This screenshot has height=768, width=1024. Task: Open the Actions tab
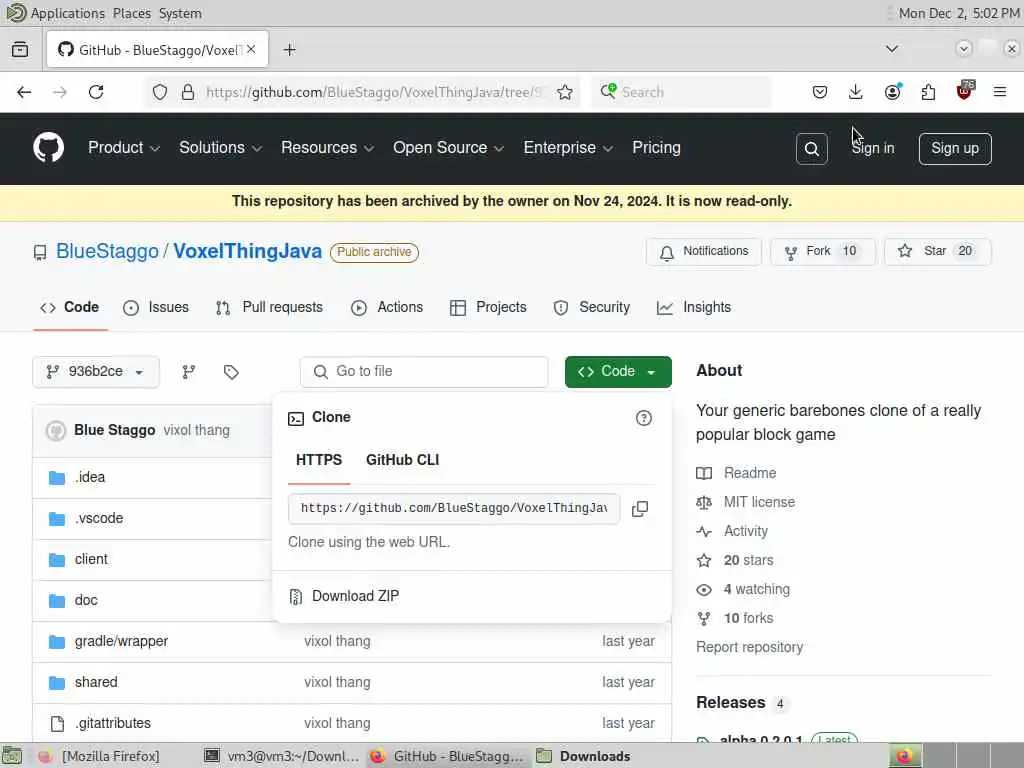387,307
